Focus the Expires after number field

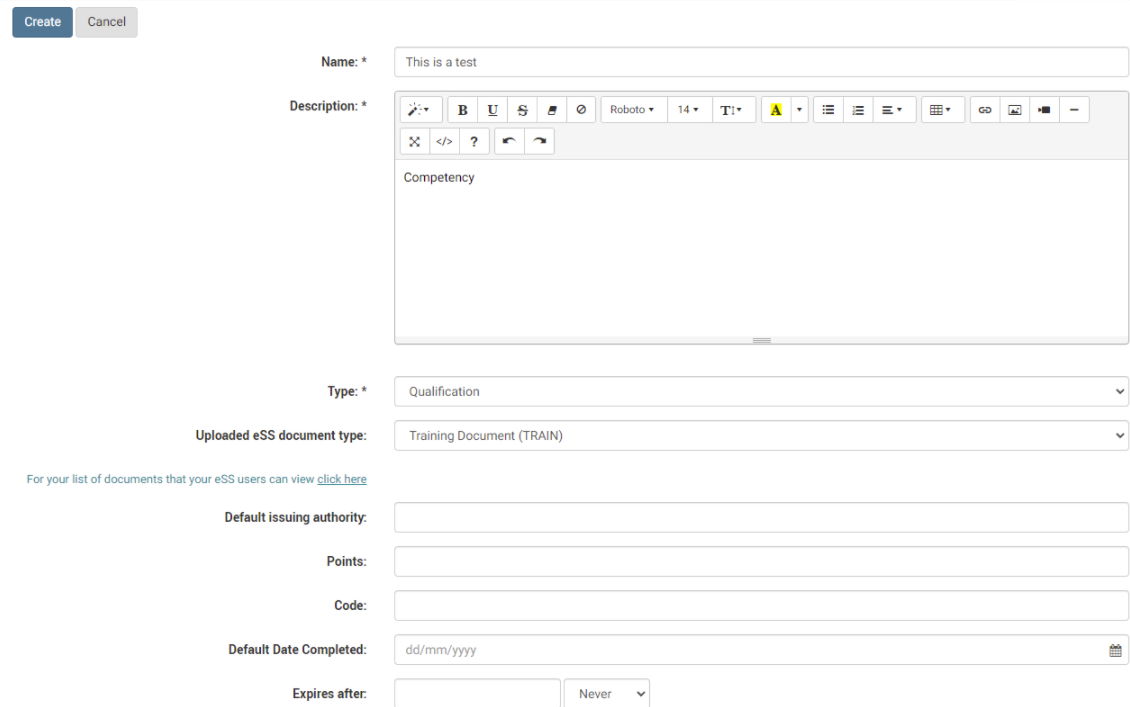(477, 693)
